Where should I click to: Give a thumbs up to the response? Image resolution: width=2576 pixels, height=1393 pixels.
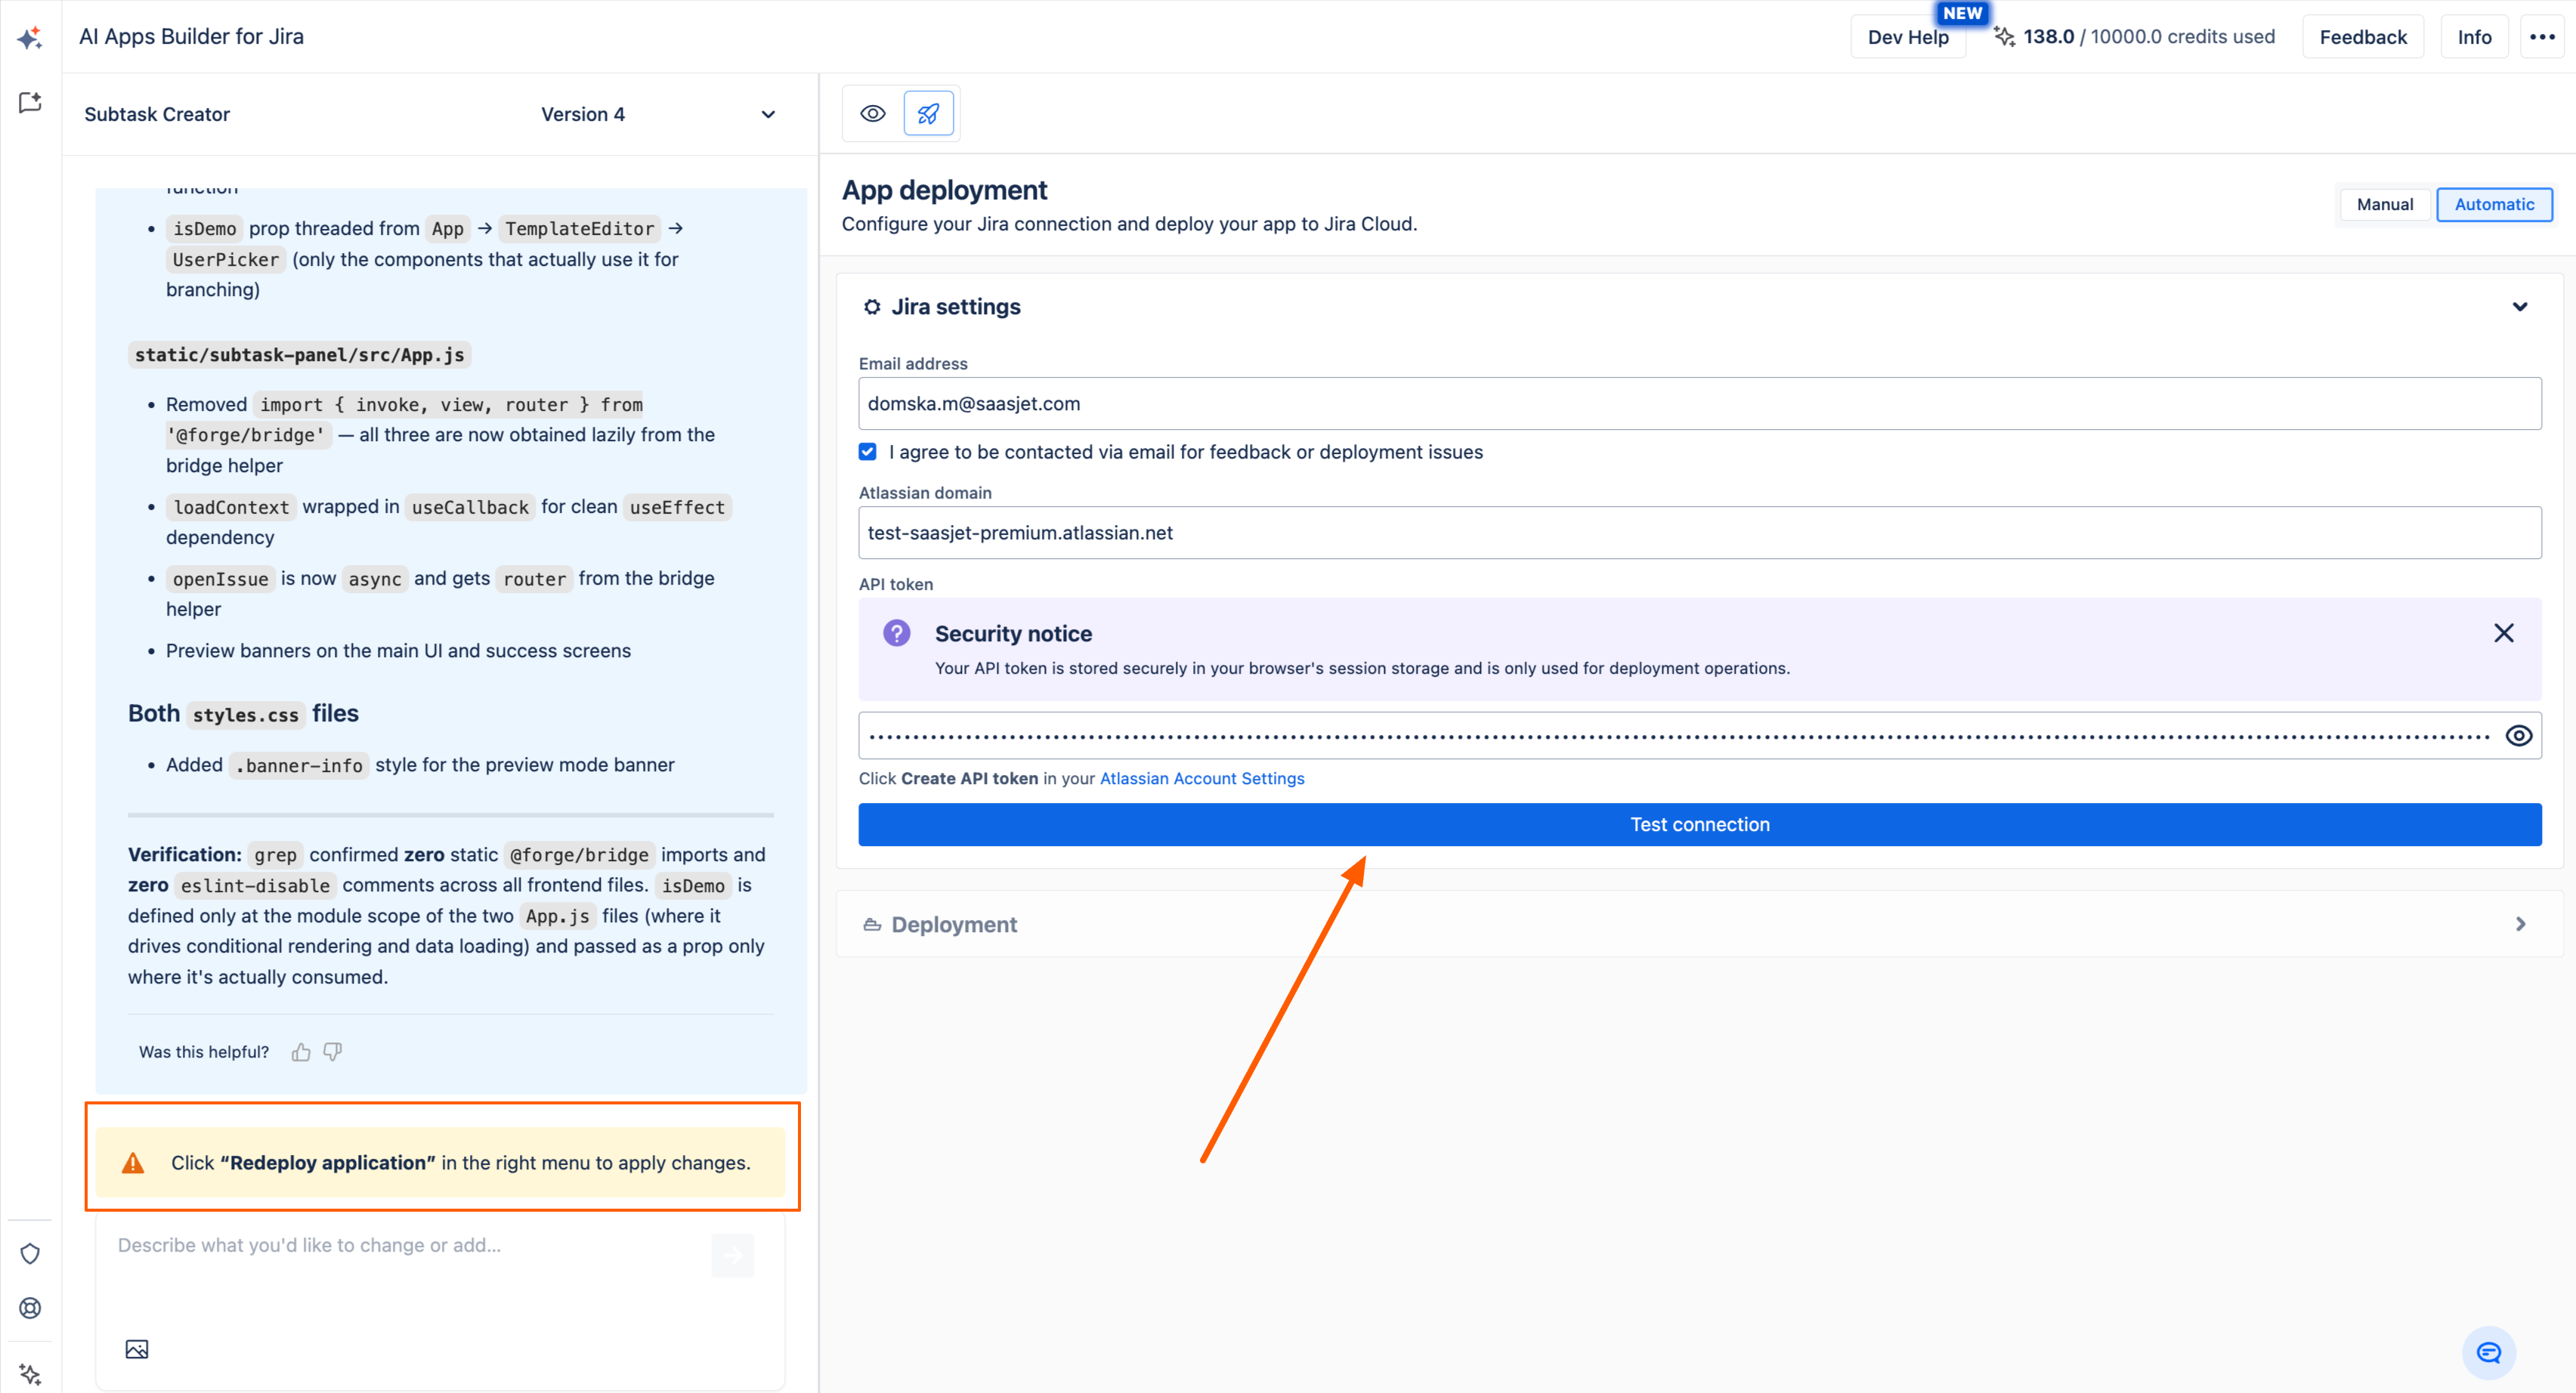[301, 1052]
